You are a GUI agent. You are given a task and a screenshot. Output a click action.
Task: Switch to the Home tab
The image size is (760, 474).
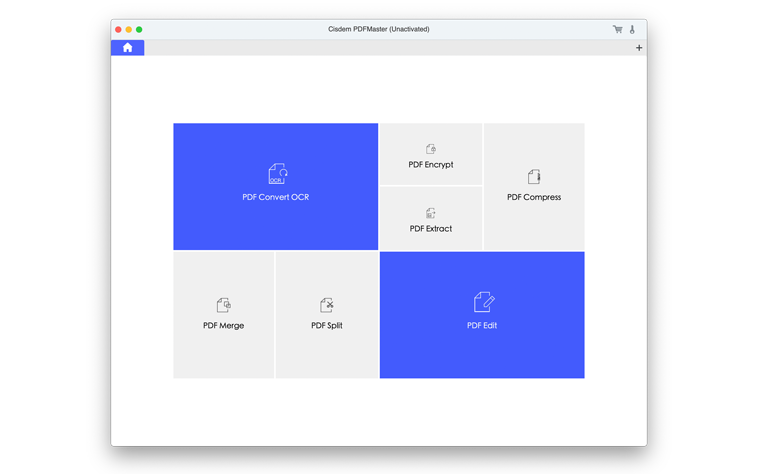(x=127, y=47)
